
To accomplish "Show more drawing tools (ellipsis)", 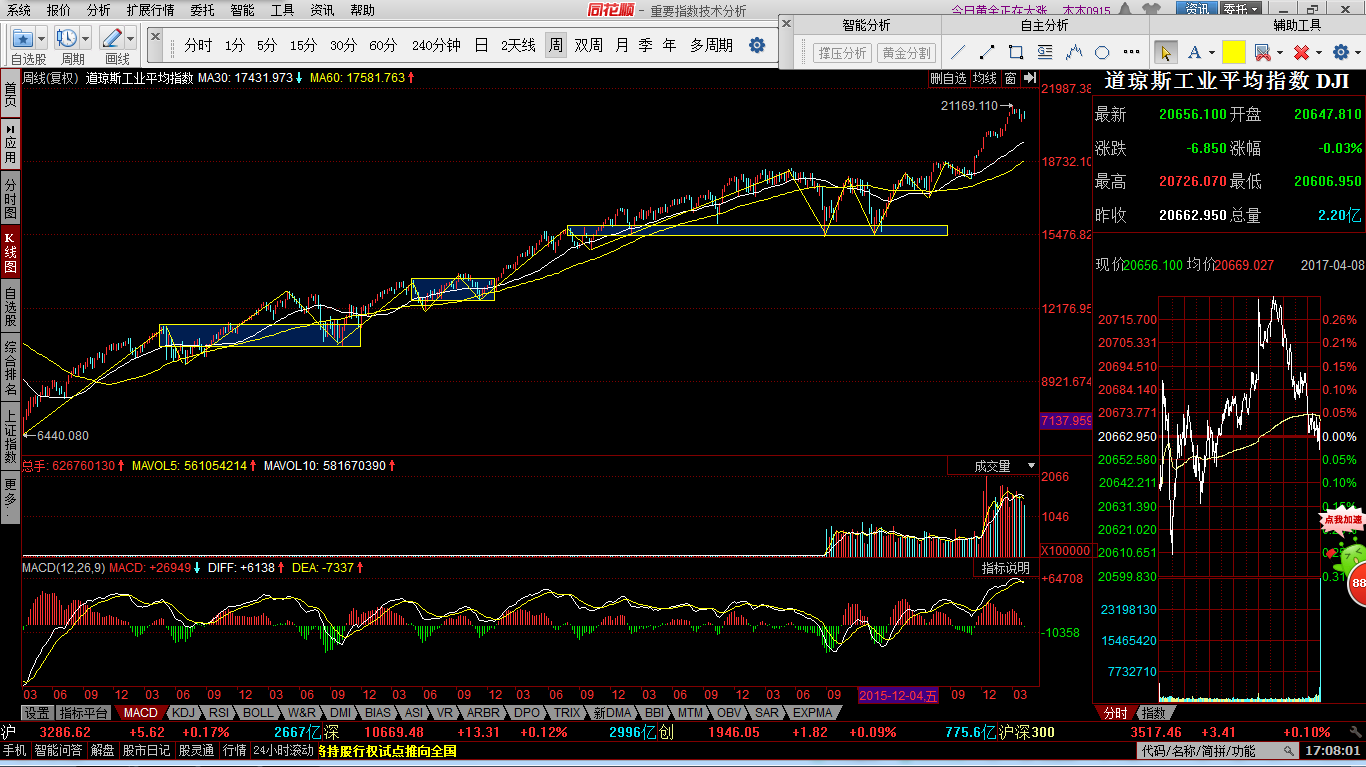I will point(1131,52).
